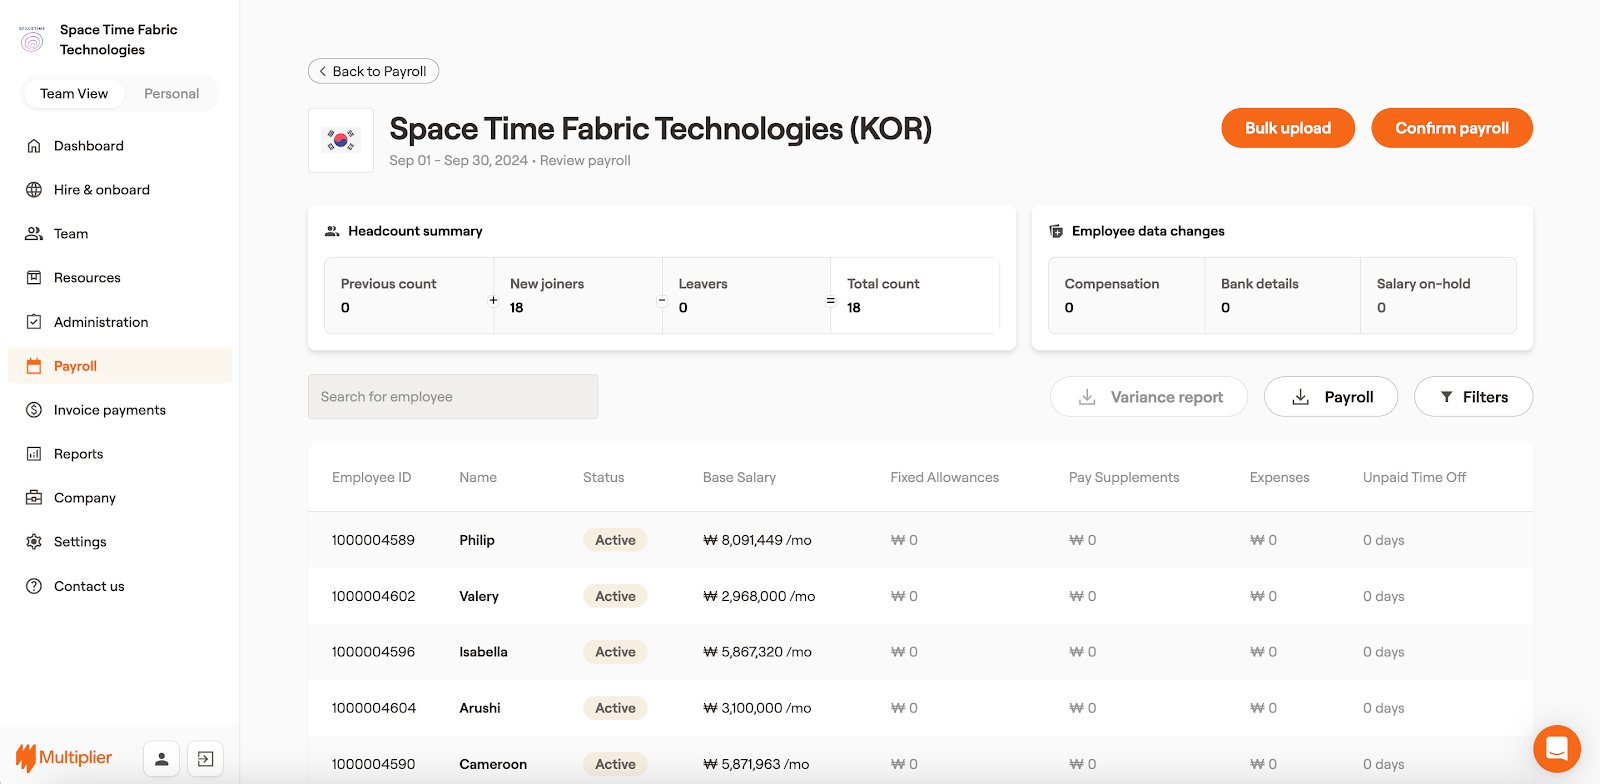Click the Employee ID column header

[372, 478]
